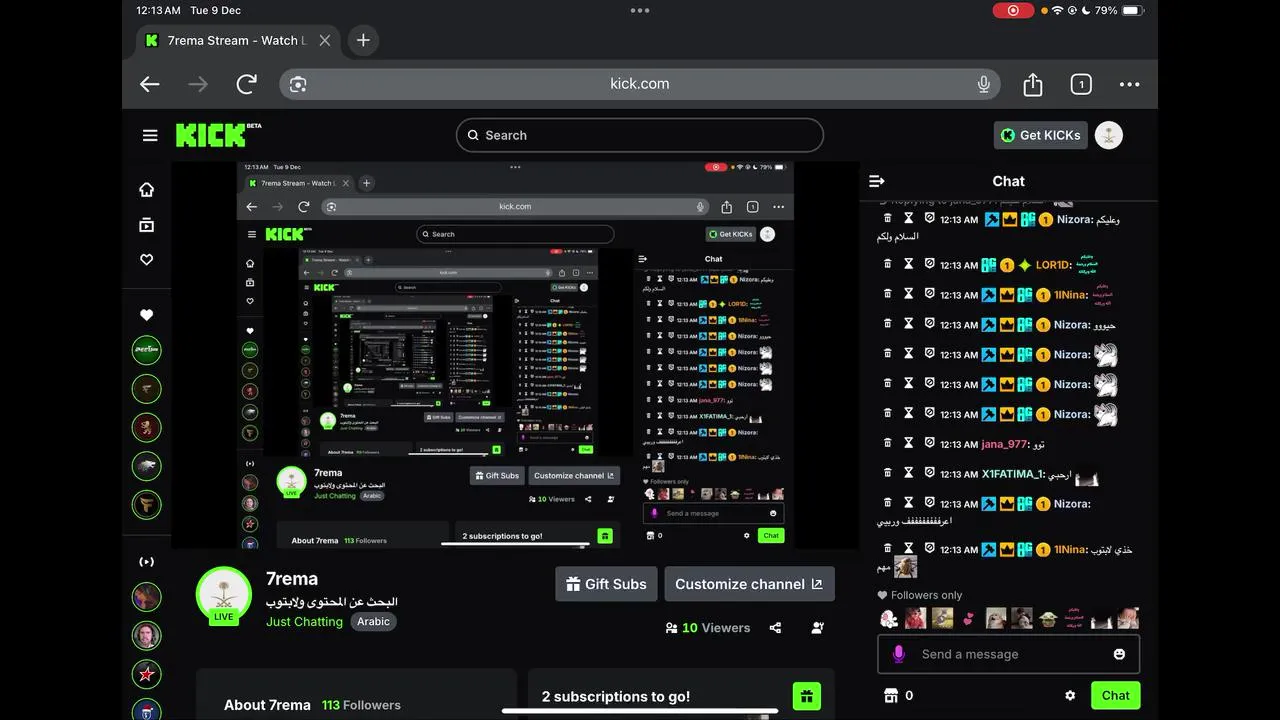1280x720 pixels.
Task: Open Following with the outlined heart icon in the sidebar
Action: [147, 259]
